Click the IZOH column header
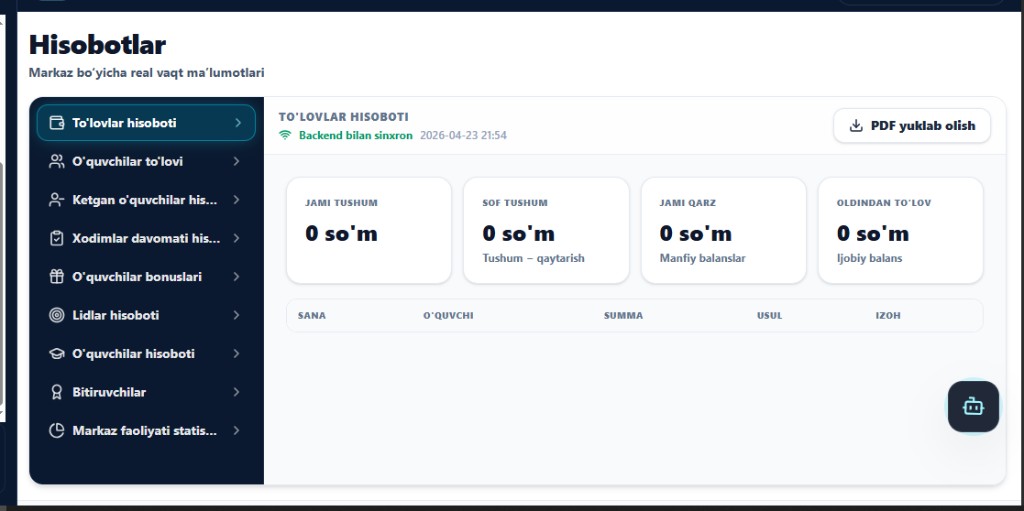Screen dimensions: 1024x511 tap(888, 316)
